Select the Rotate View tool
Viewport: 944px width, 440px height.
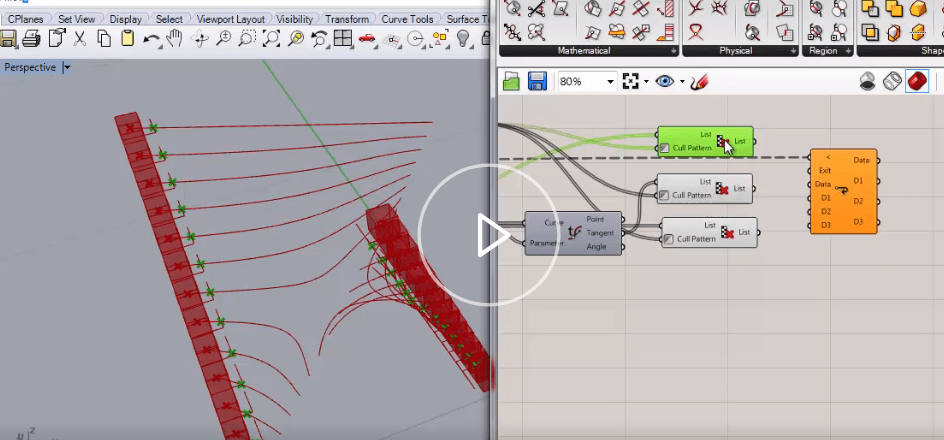[x=199, y=39]
